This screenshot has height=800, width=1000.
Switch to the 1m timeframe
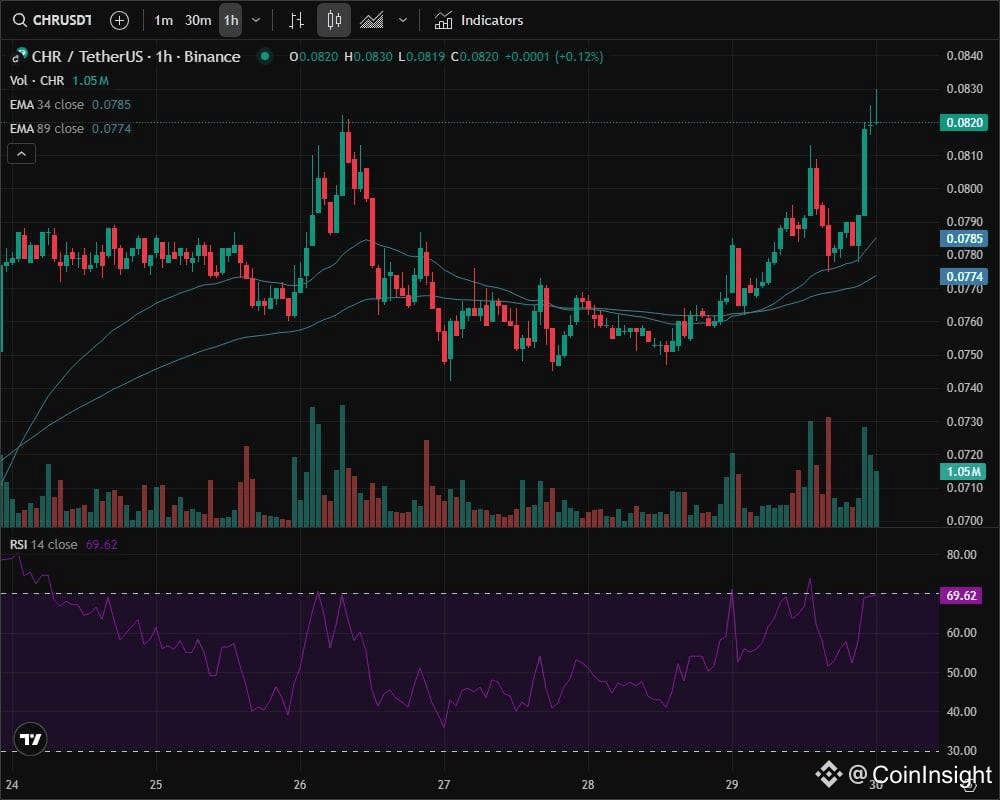coord(164,20)
